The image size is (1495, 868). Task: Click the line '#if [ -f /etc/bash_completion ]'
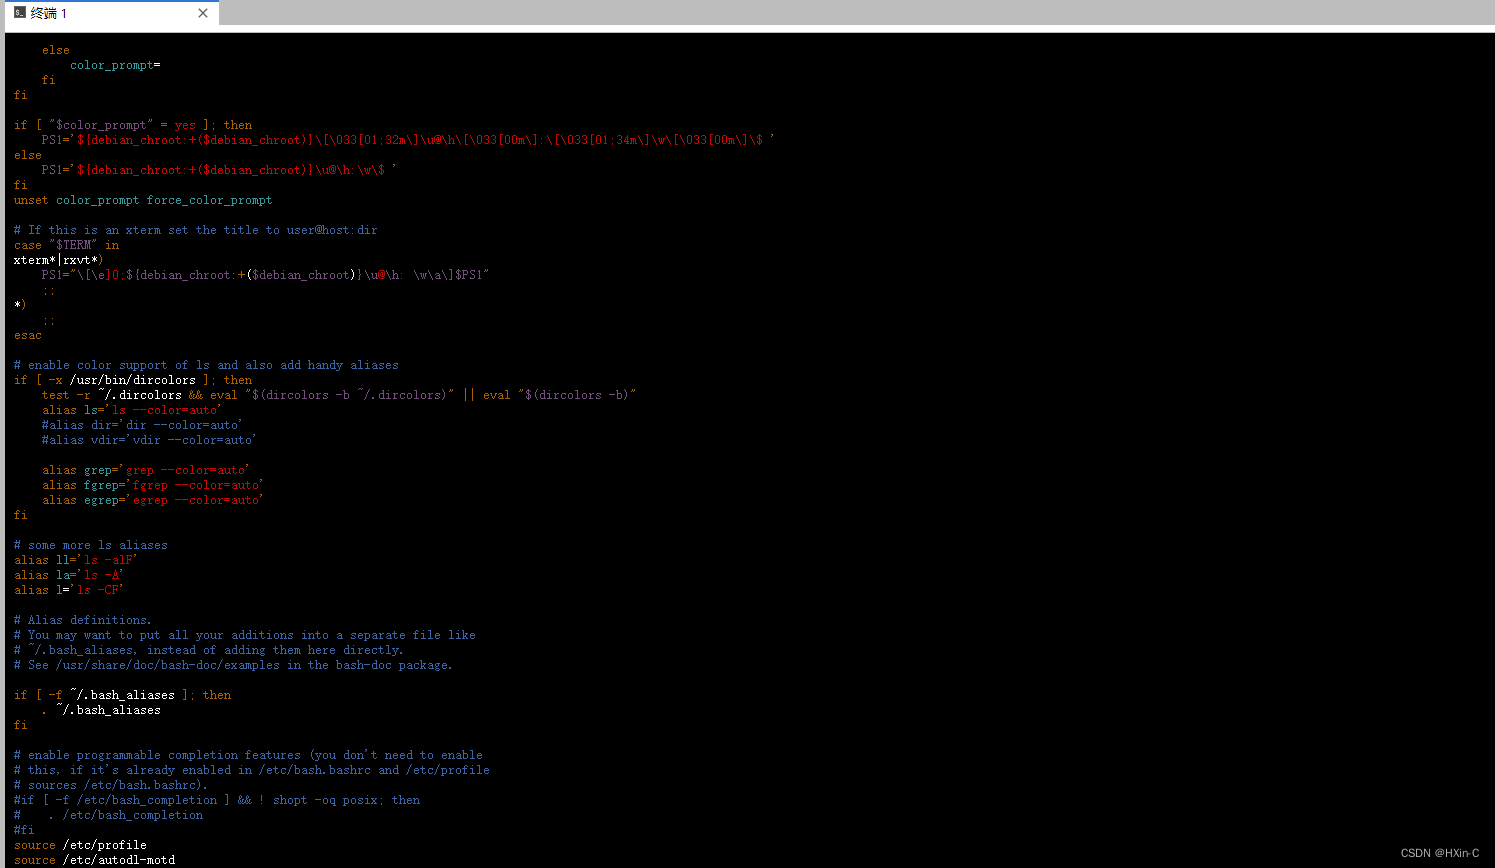pos(217,800)
